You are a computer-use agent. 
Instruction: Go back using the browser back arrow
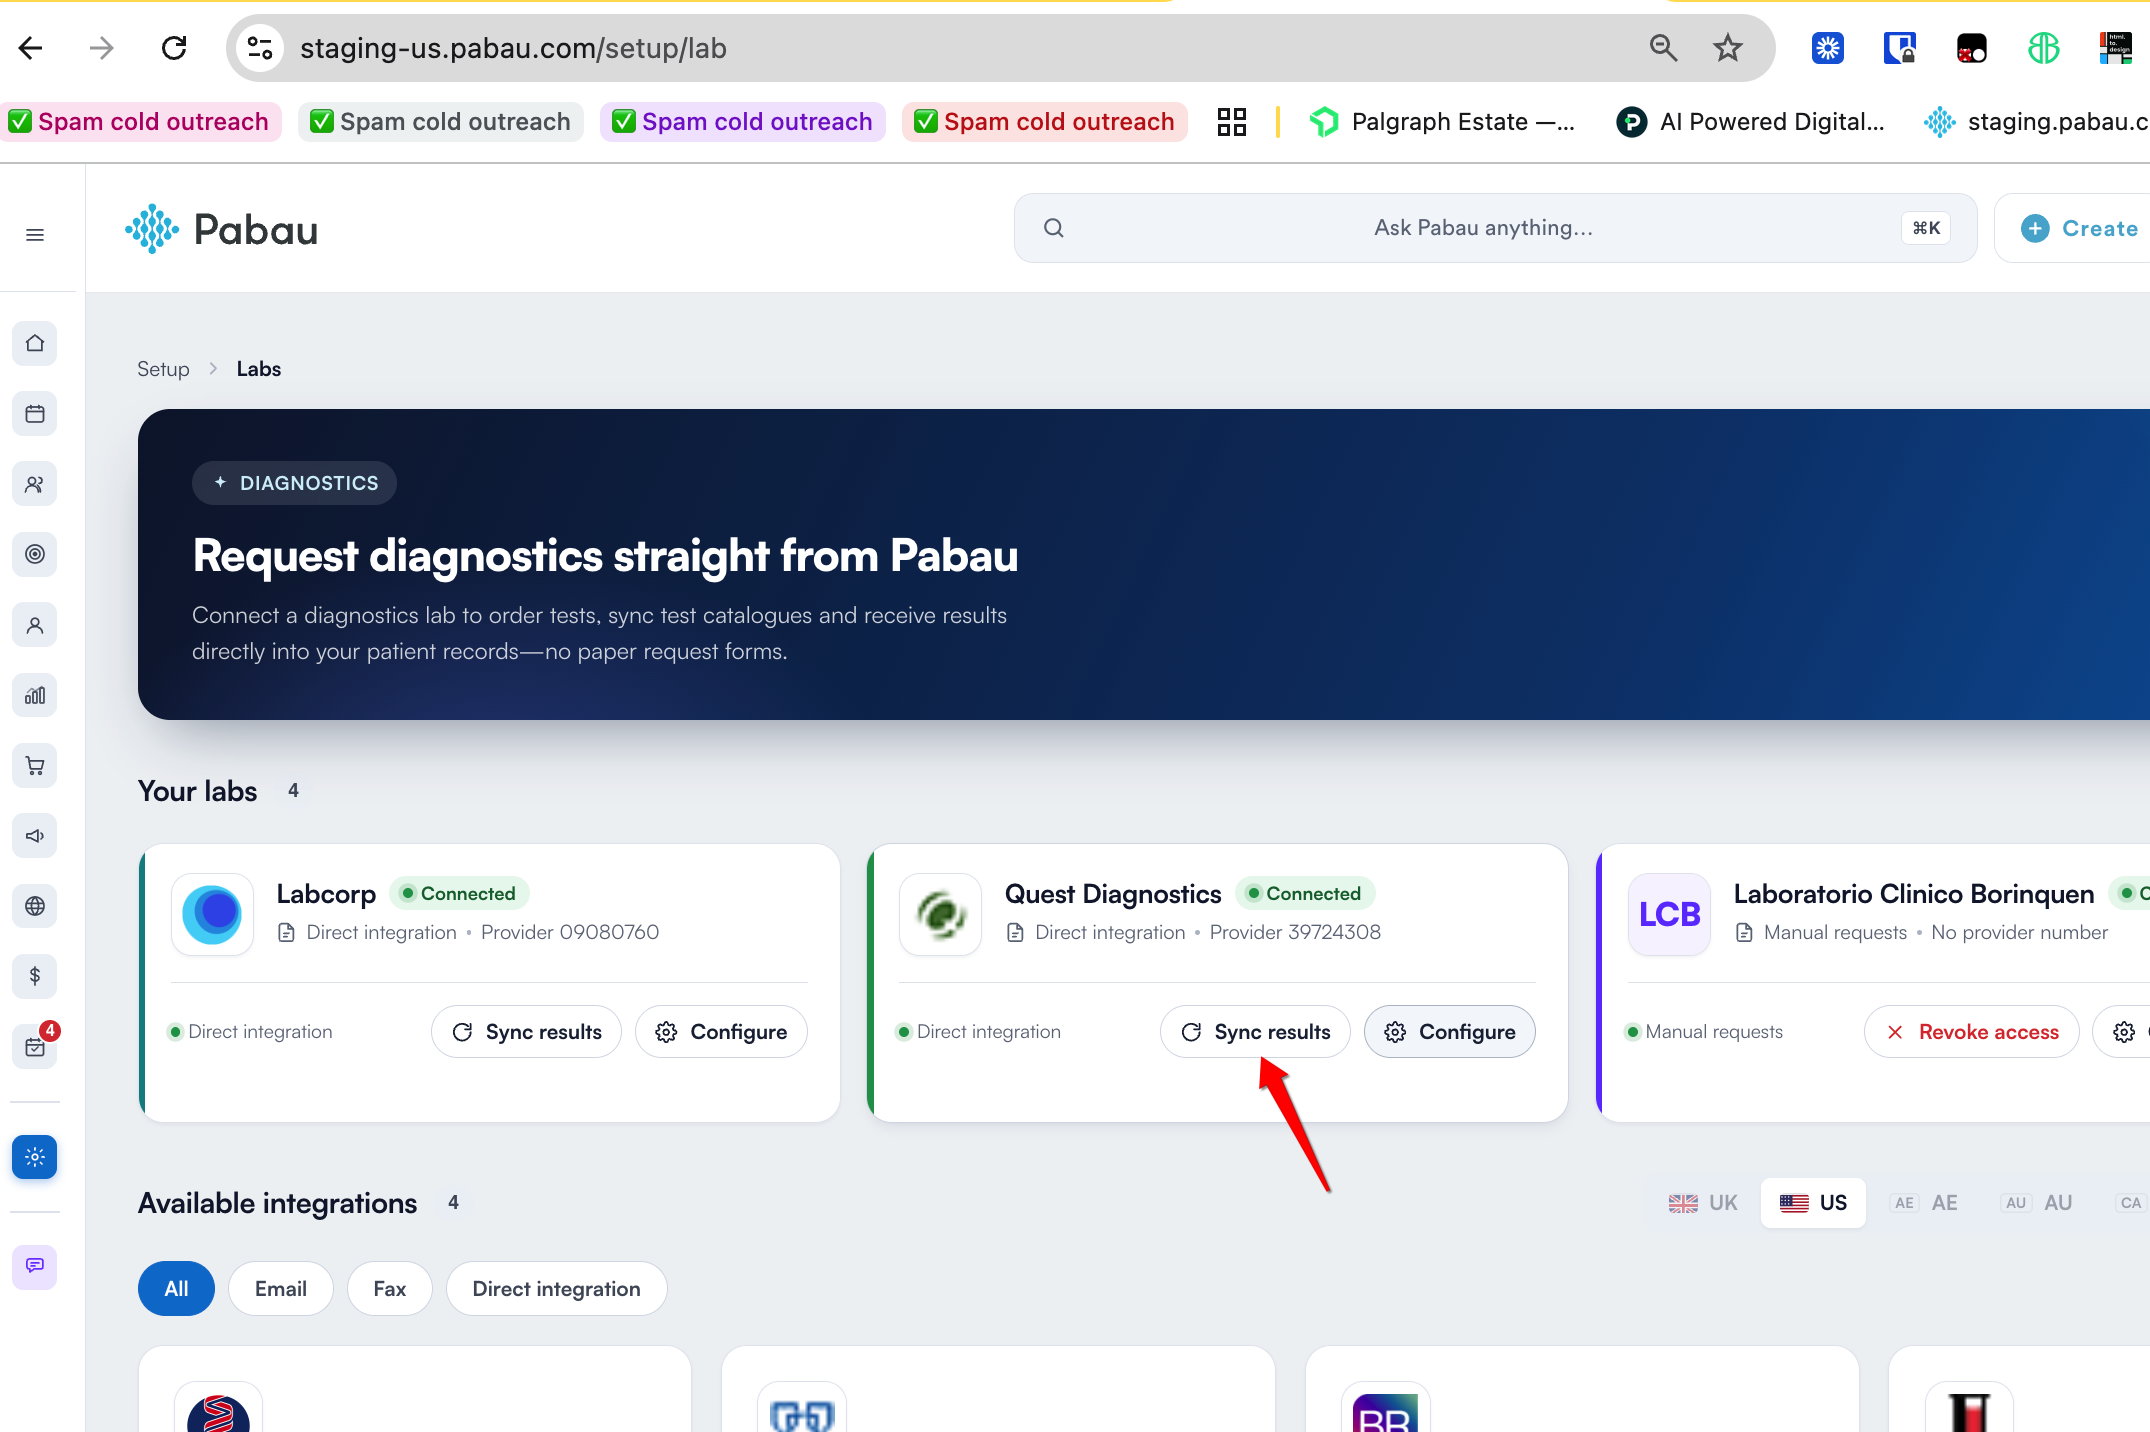coord(31,48)
